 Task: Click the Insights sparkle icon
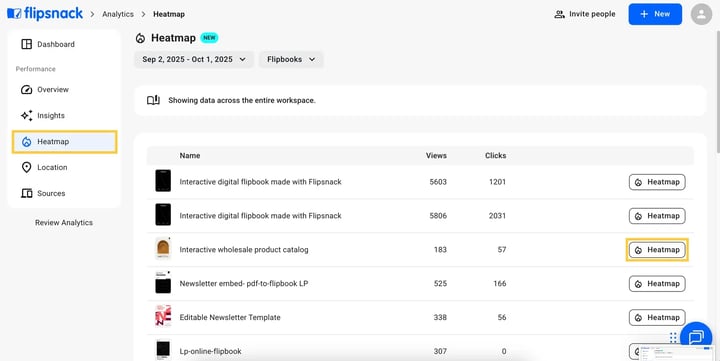pyautogui.click(x=27, y=115)
